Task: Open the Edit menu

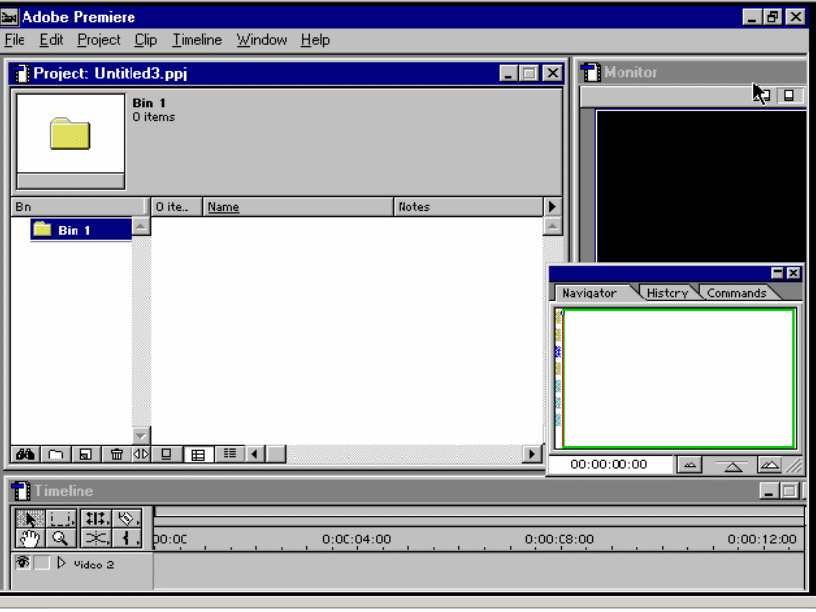Action: pyautogui.click(x=51, y=40)
